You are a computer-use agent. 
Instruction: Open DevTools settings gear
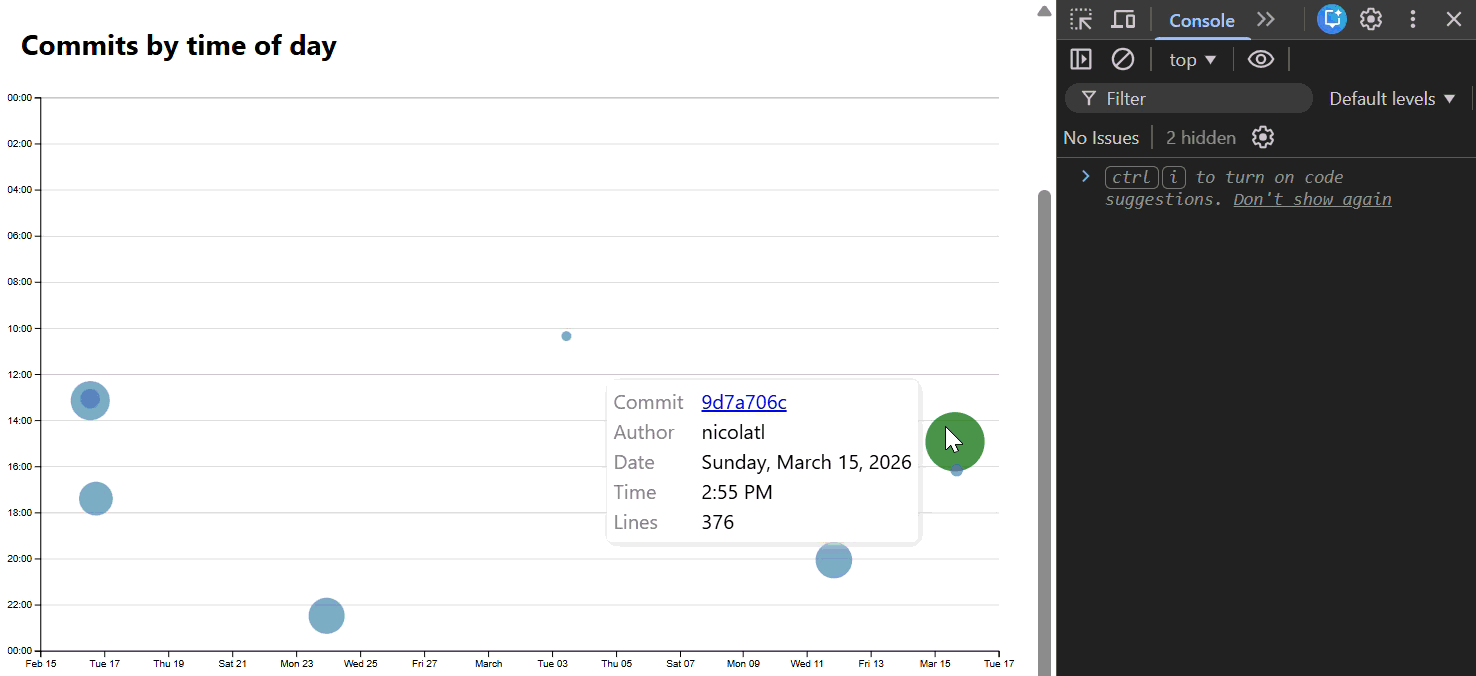(x=1371, y=19)
